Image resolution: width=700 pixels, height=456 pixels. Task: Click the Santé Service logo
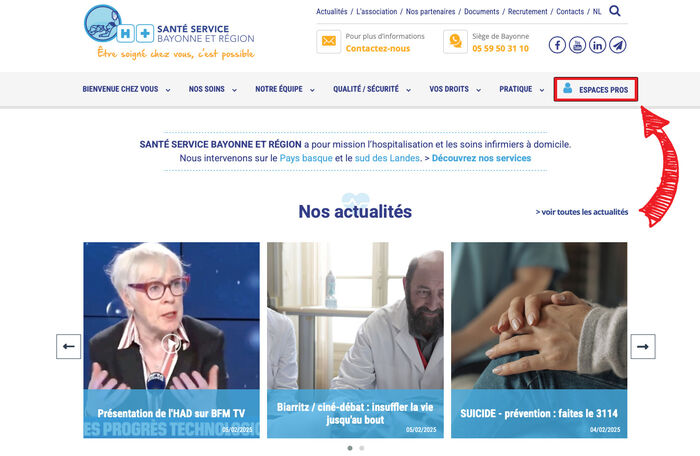pos(169,32)
